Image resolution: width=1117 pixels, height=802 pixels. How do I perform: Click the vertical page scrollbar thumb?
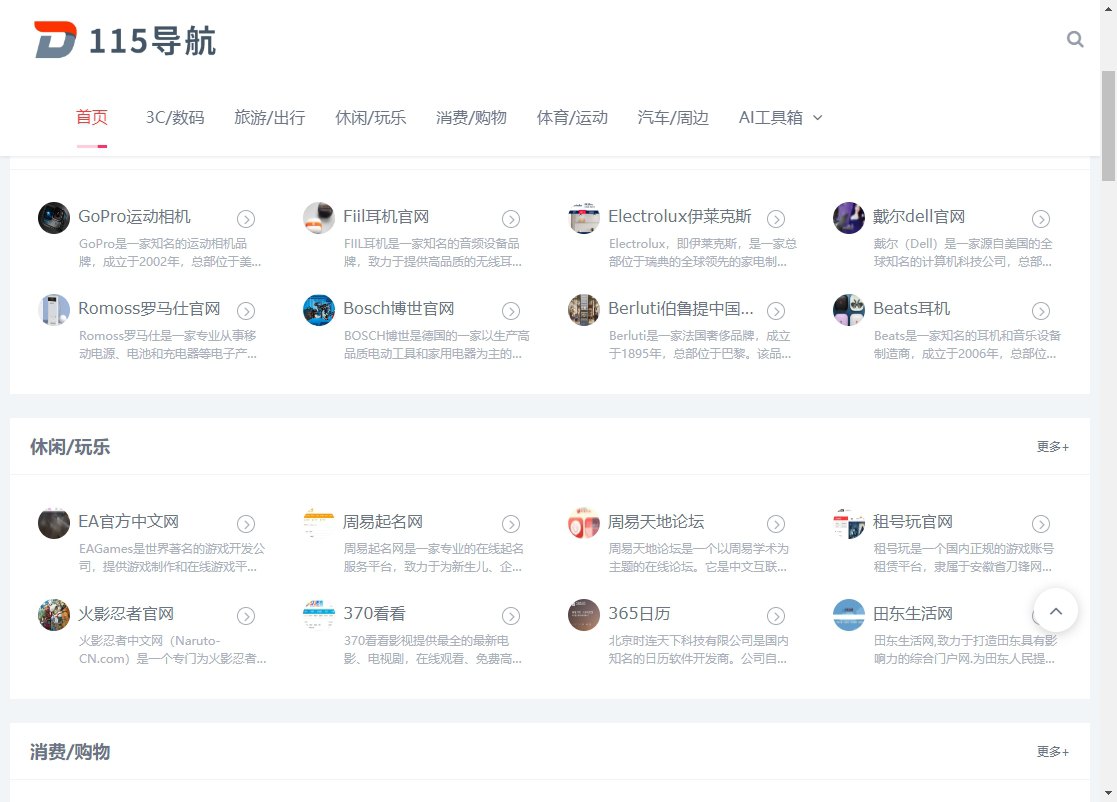(1108, 126)
